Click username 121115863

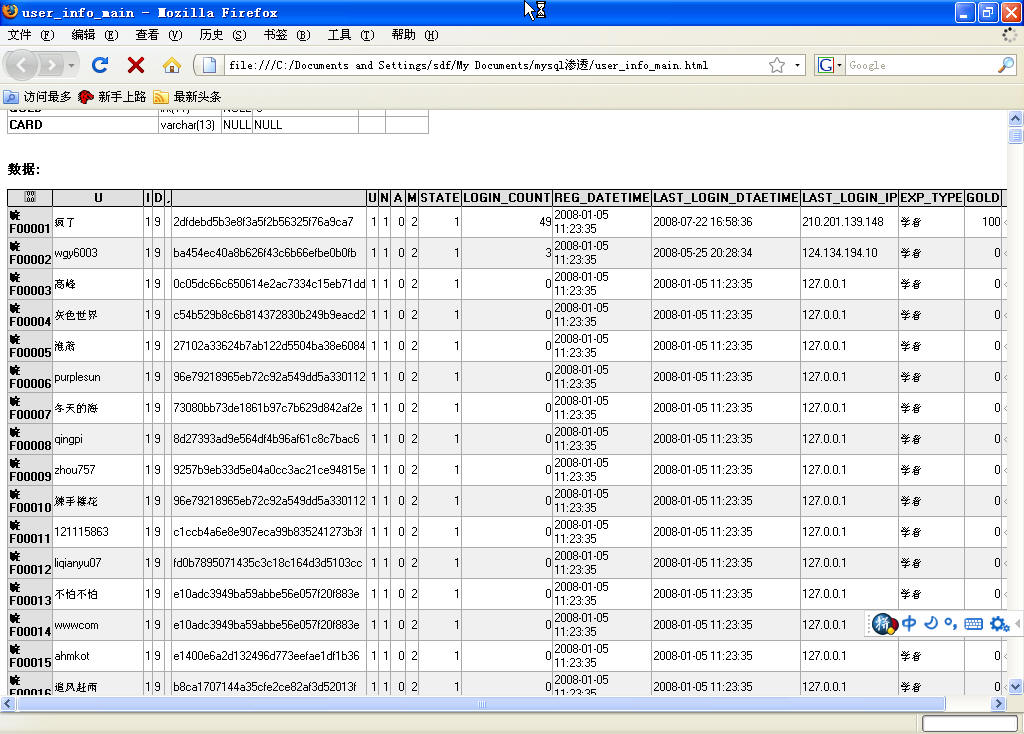pyautogui.click(x=81, y=532)
